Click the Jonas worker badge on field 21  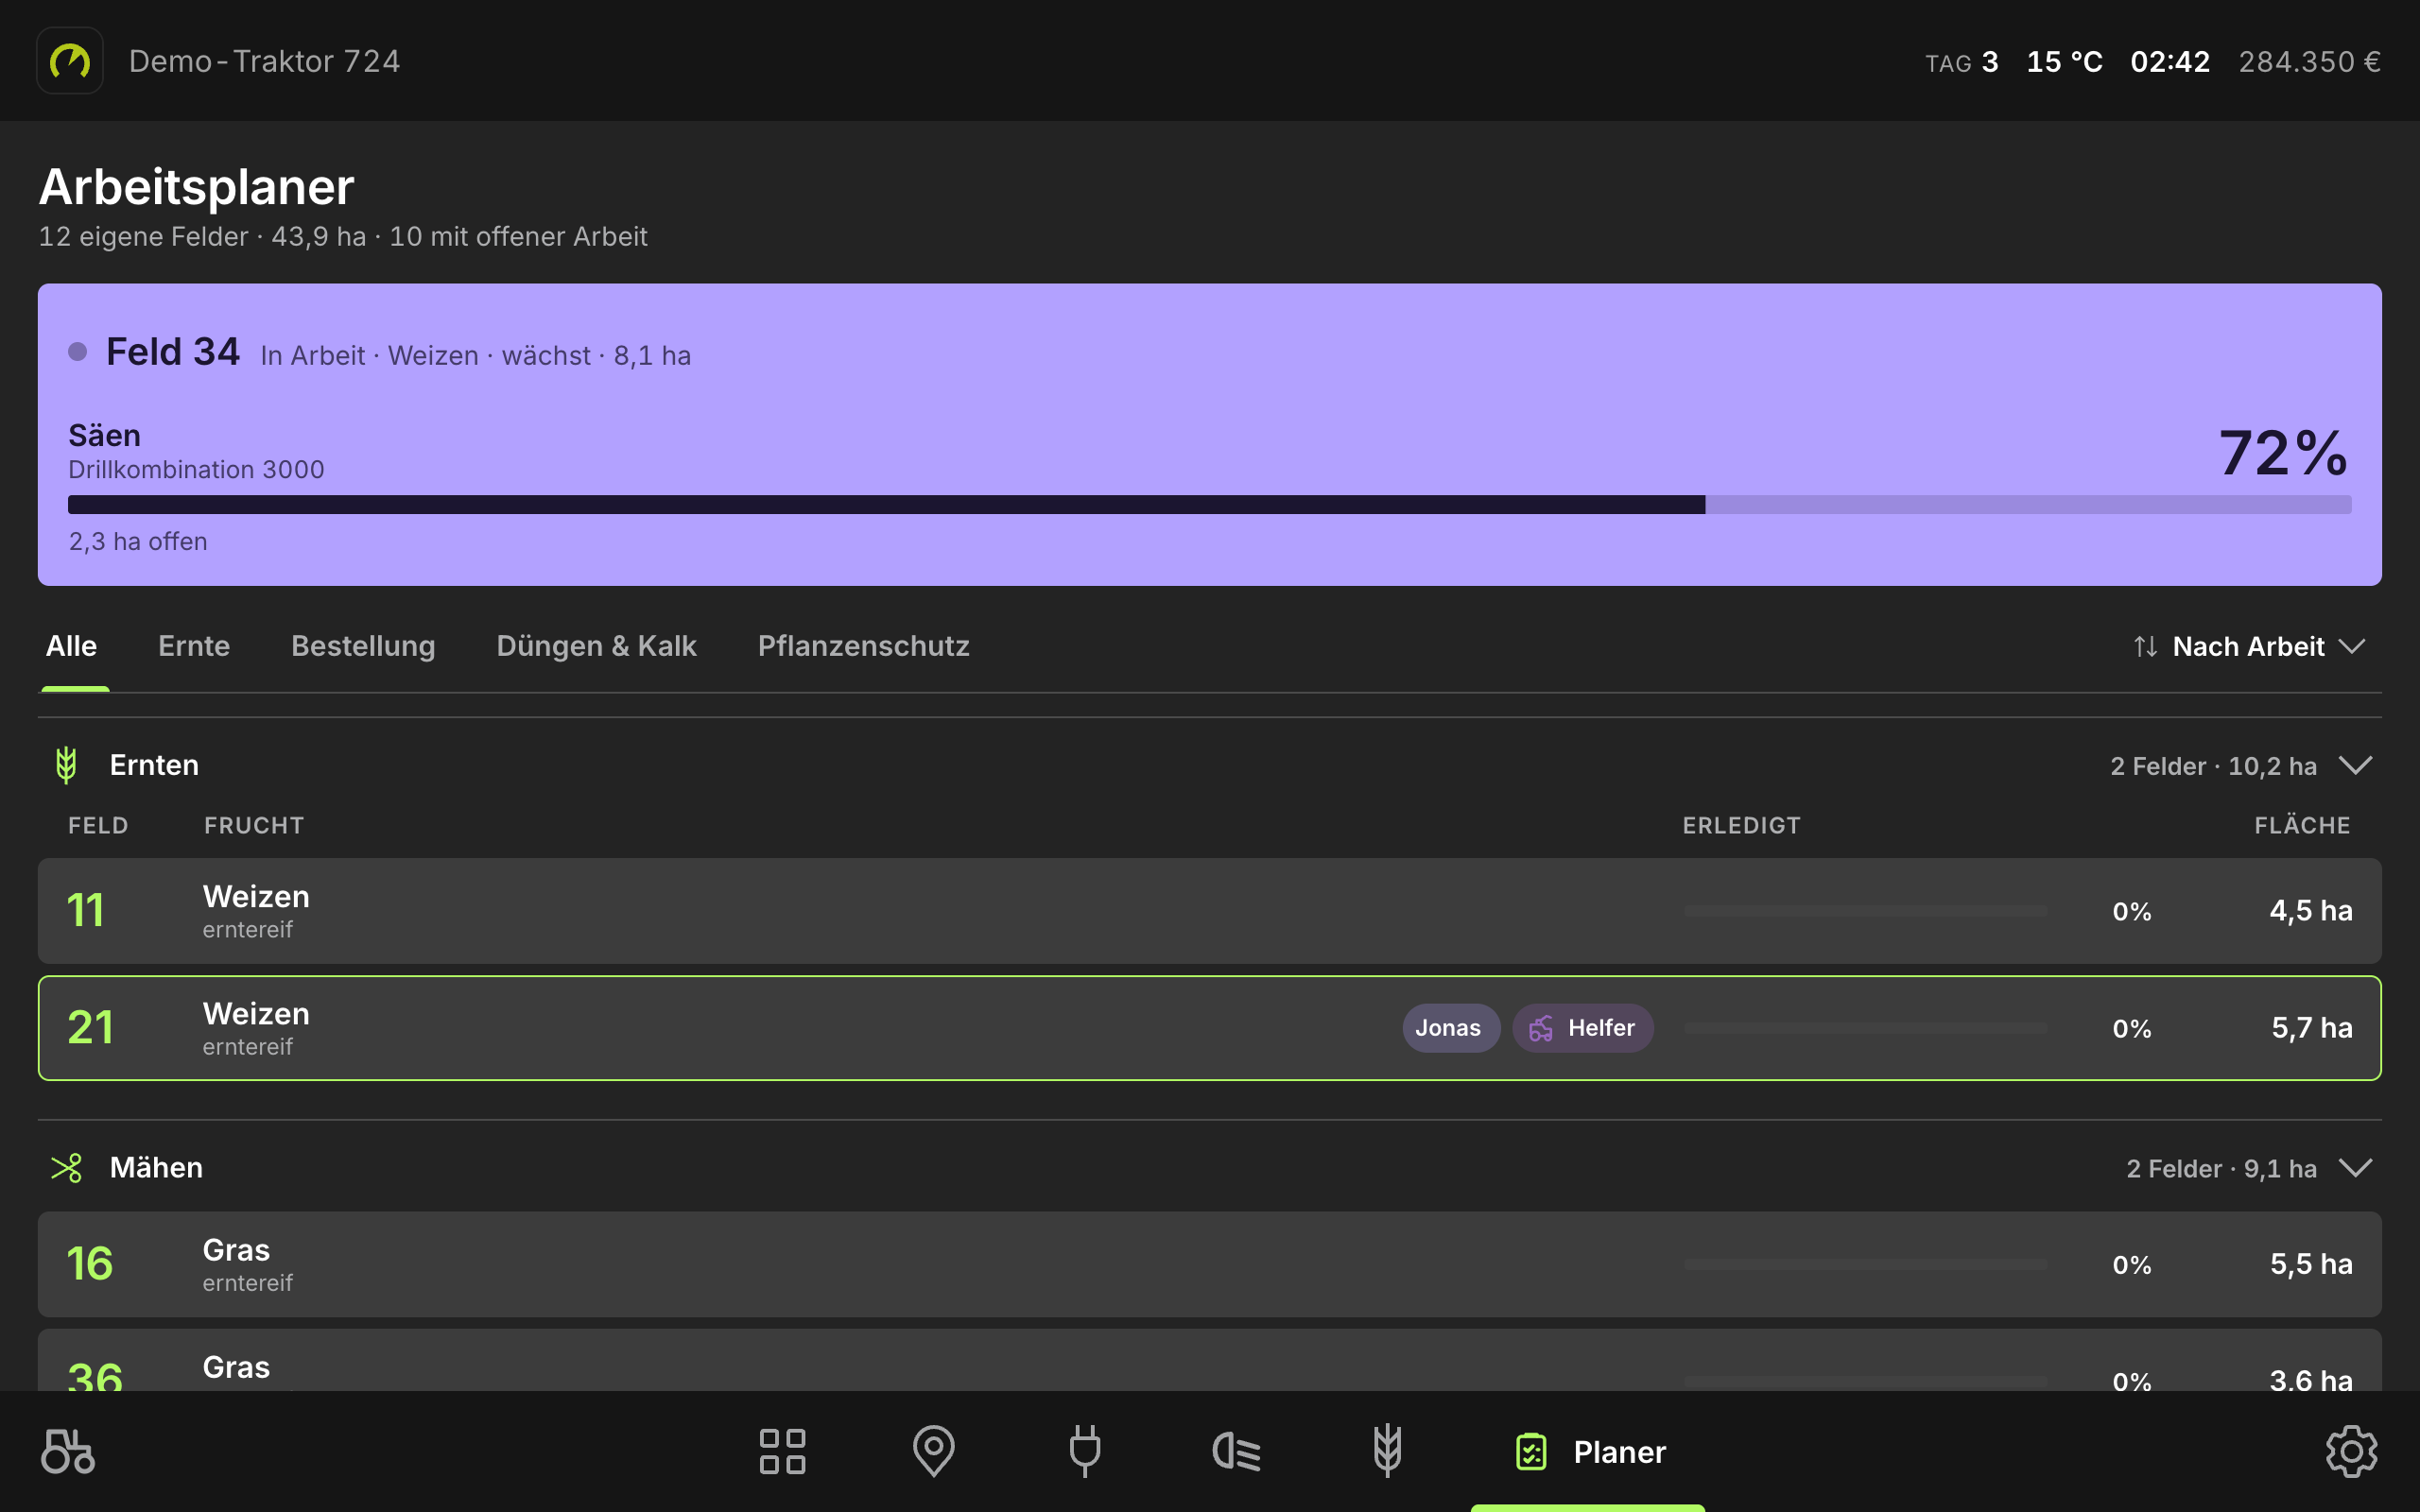(1450, 1028)
